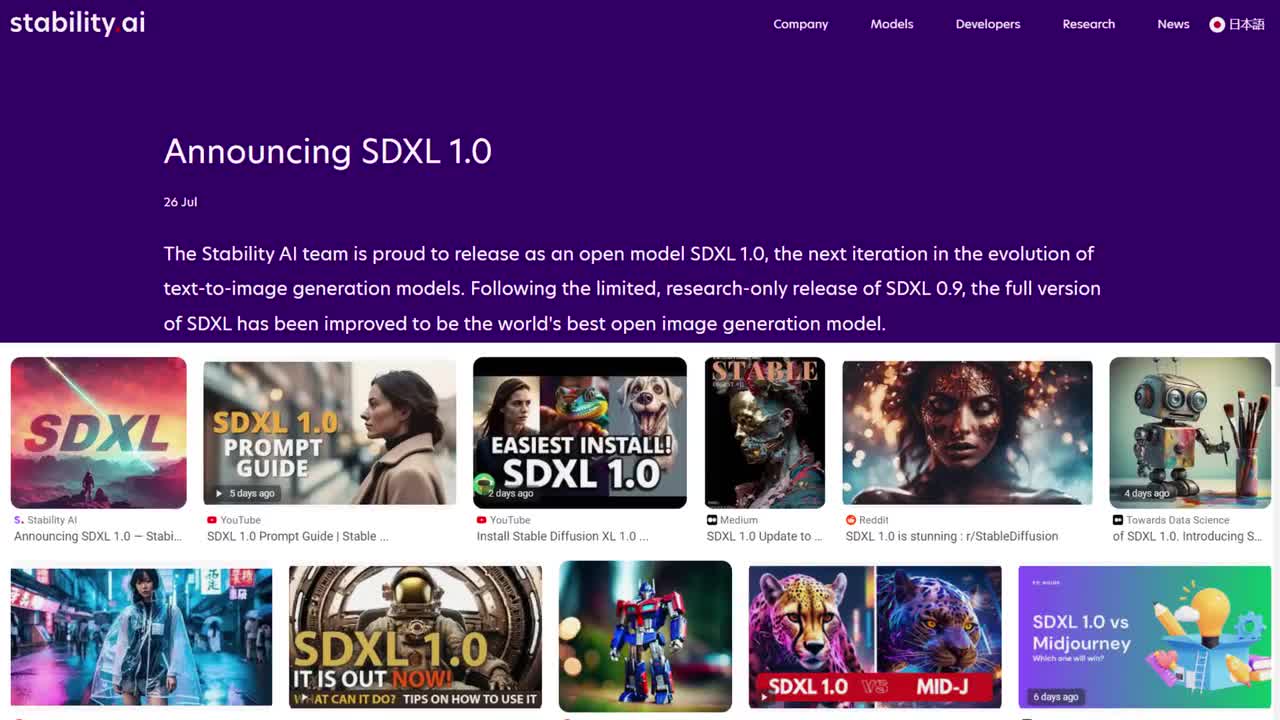Click the '26 Jul' date text
1280x720 pixels.
[181, 202]
